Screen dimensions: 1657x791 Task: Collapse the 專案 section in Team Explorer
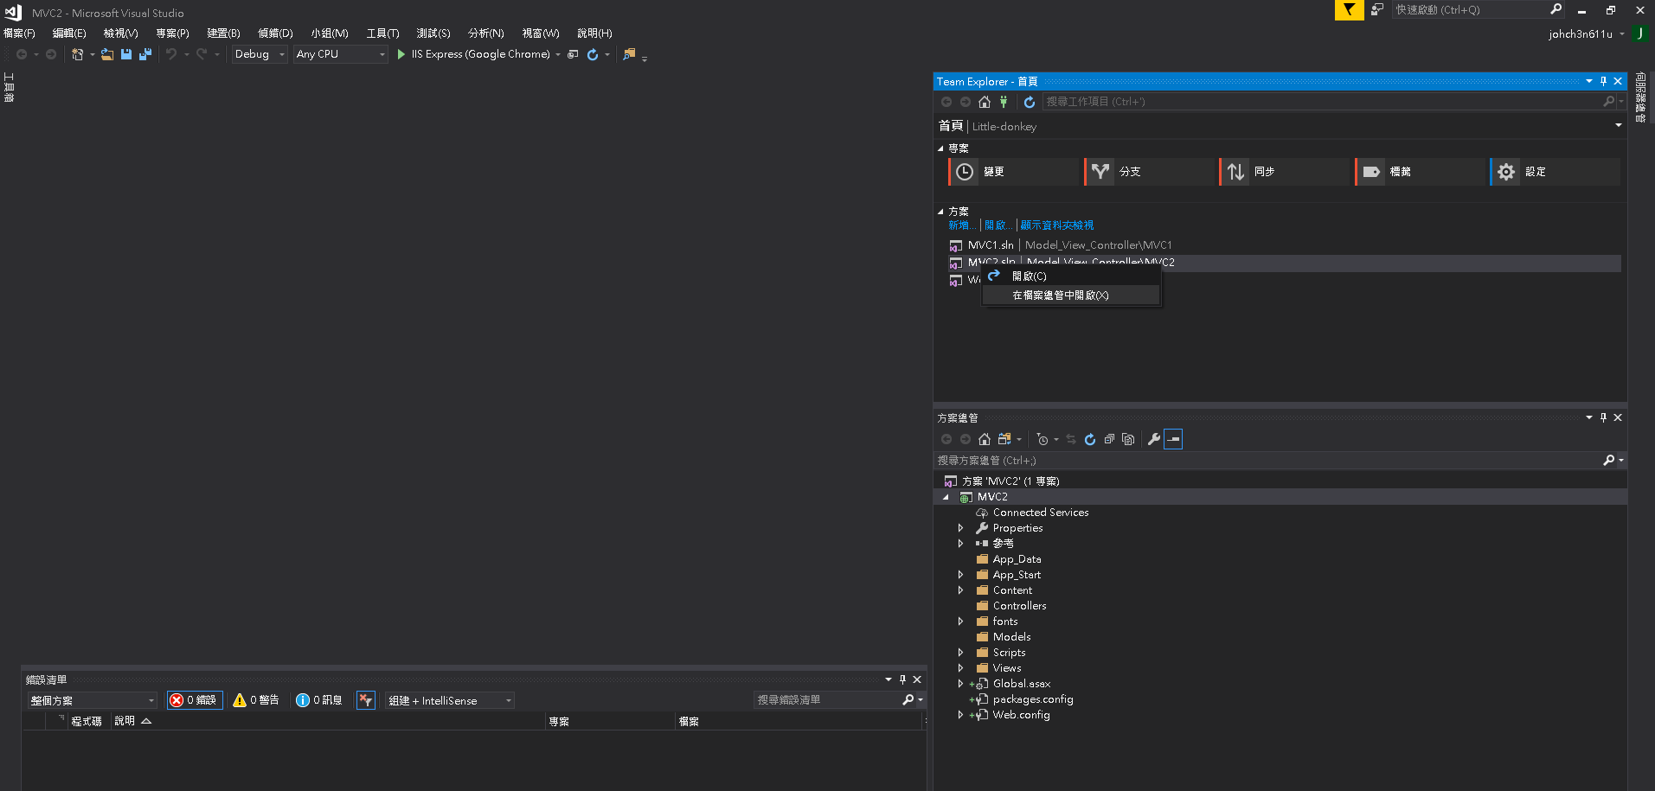(941, 148)
